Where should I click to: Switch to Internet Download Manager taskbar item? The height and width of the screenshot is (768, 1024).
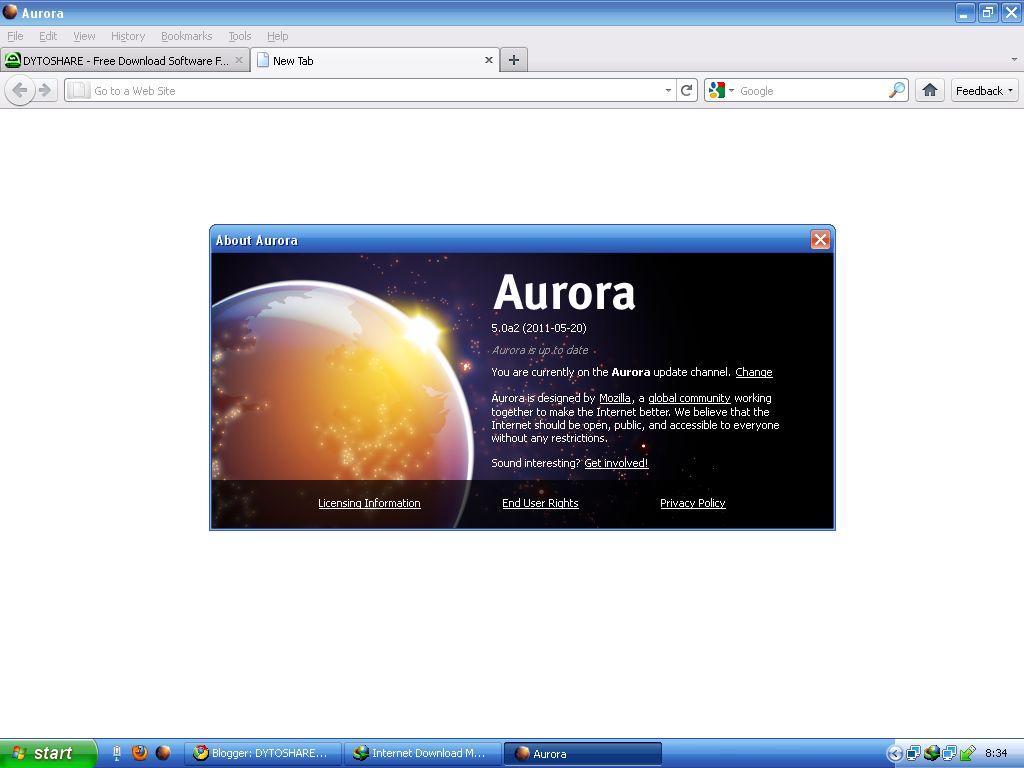(x=424, y=753)
